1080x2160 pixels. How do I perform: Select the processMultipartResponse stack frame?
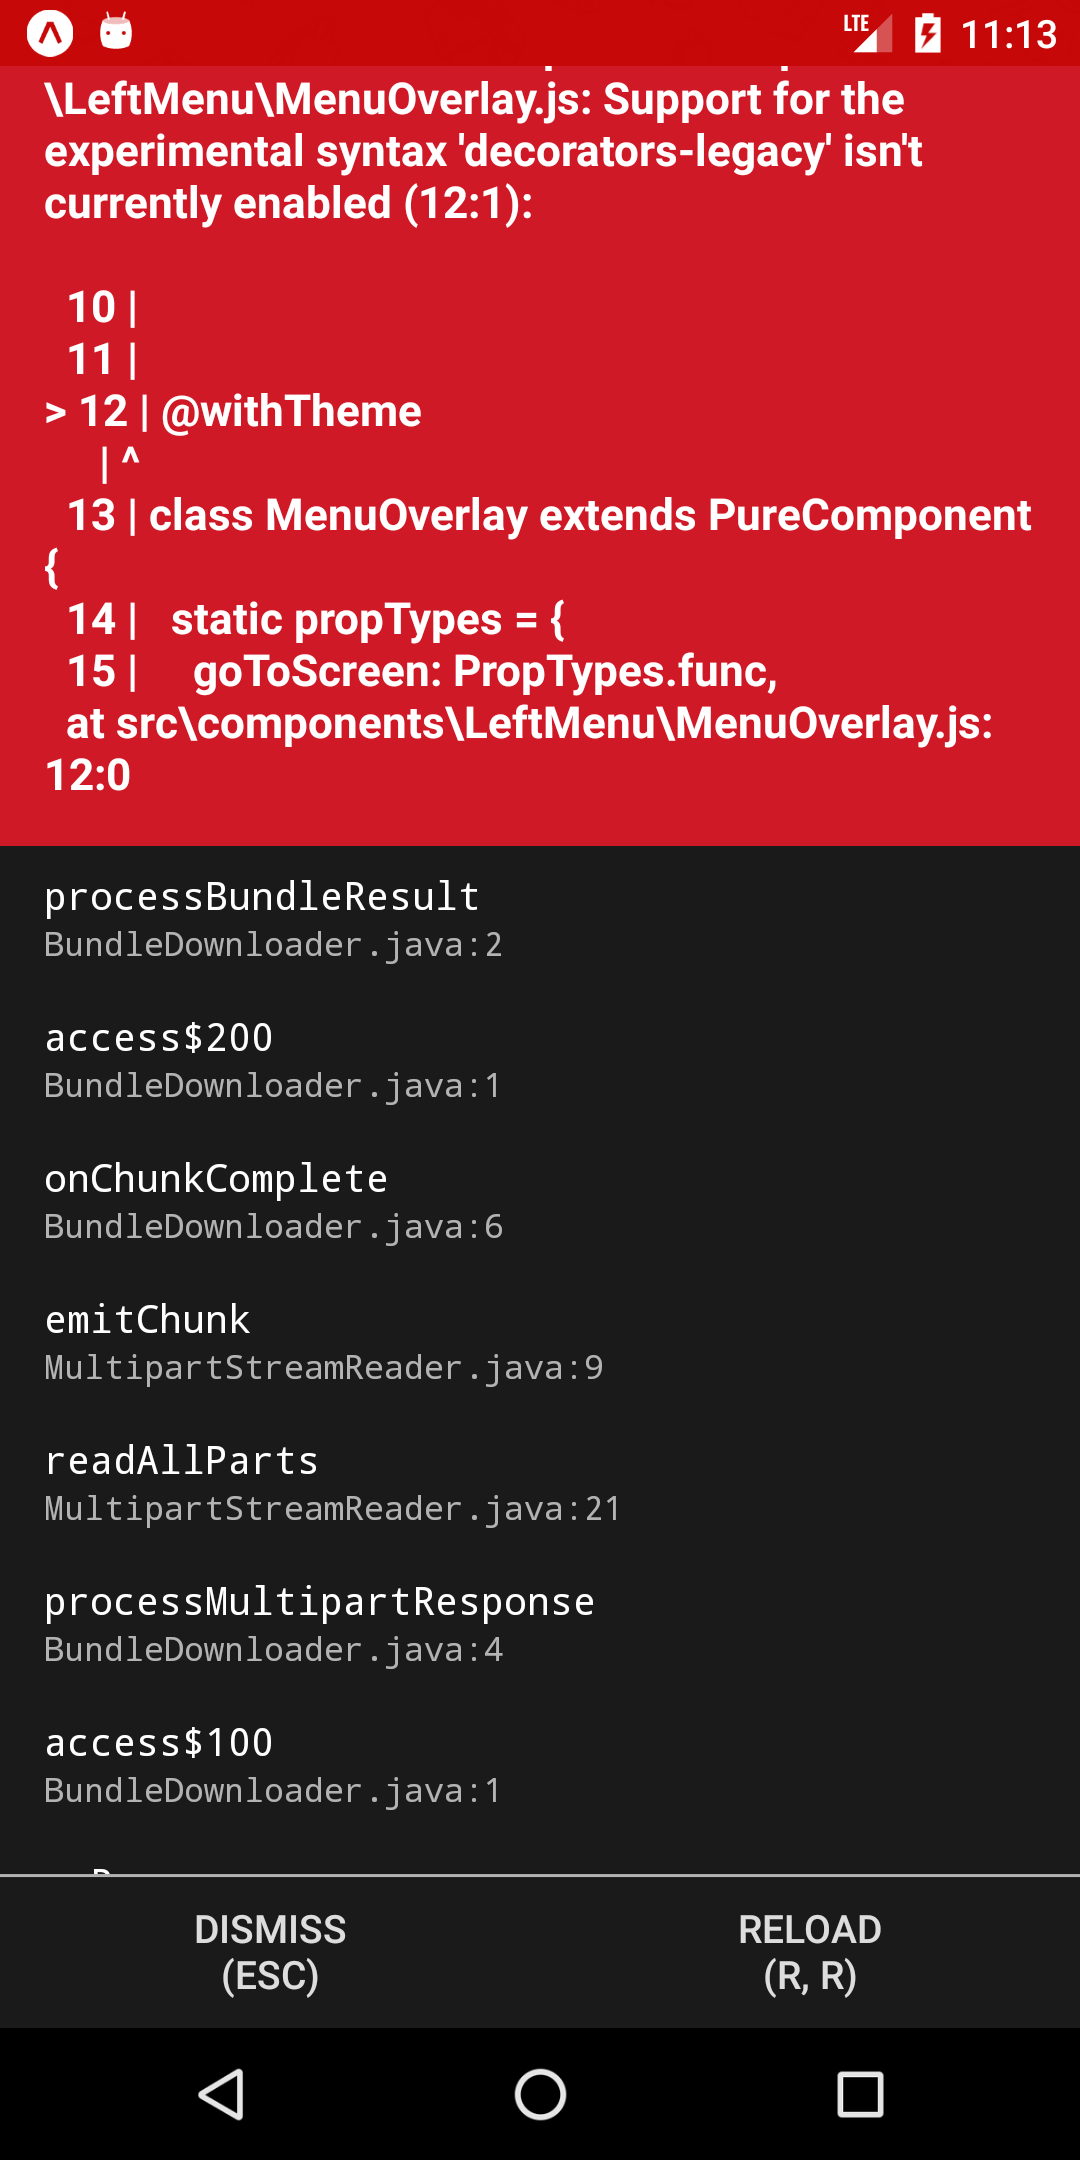coord(540,1625)
